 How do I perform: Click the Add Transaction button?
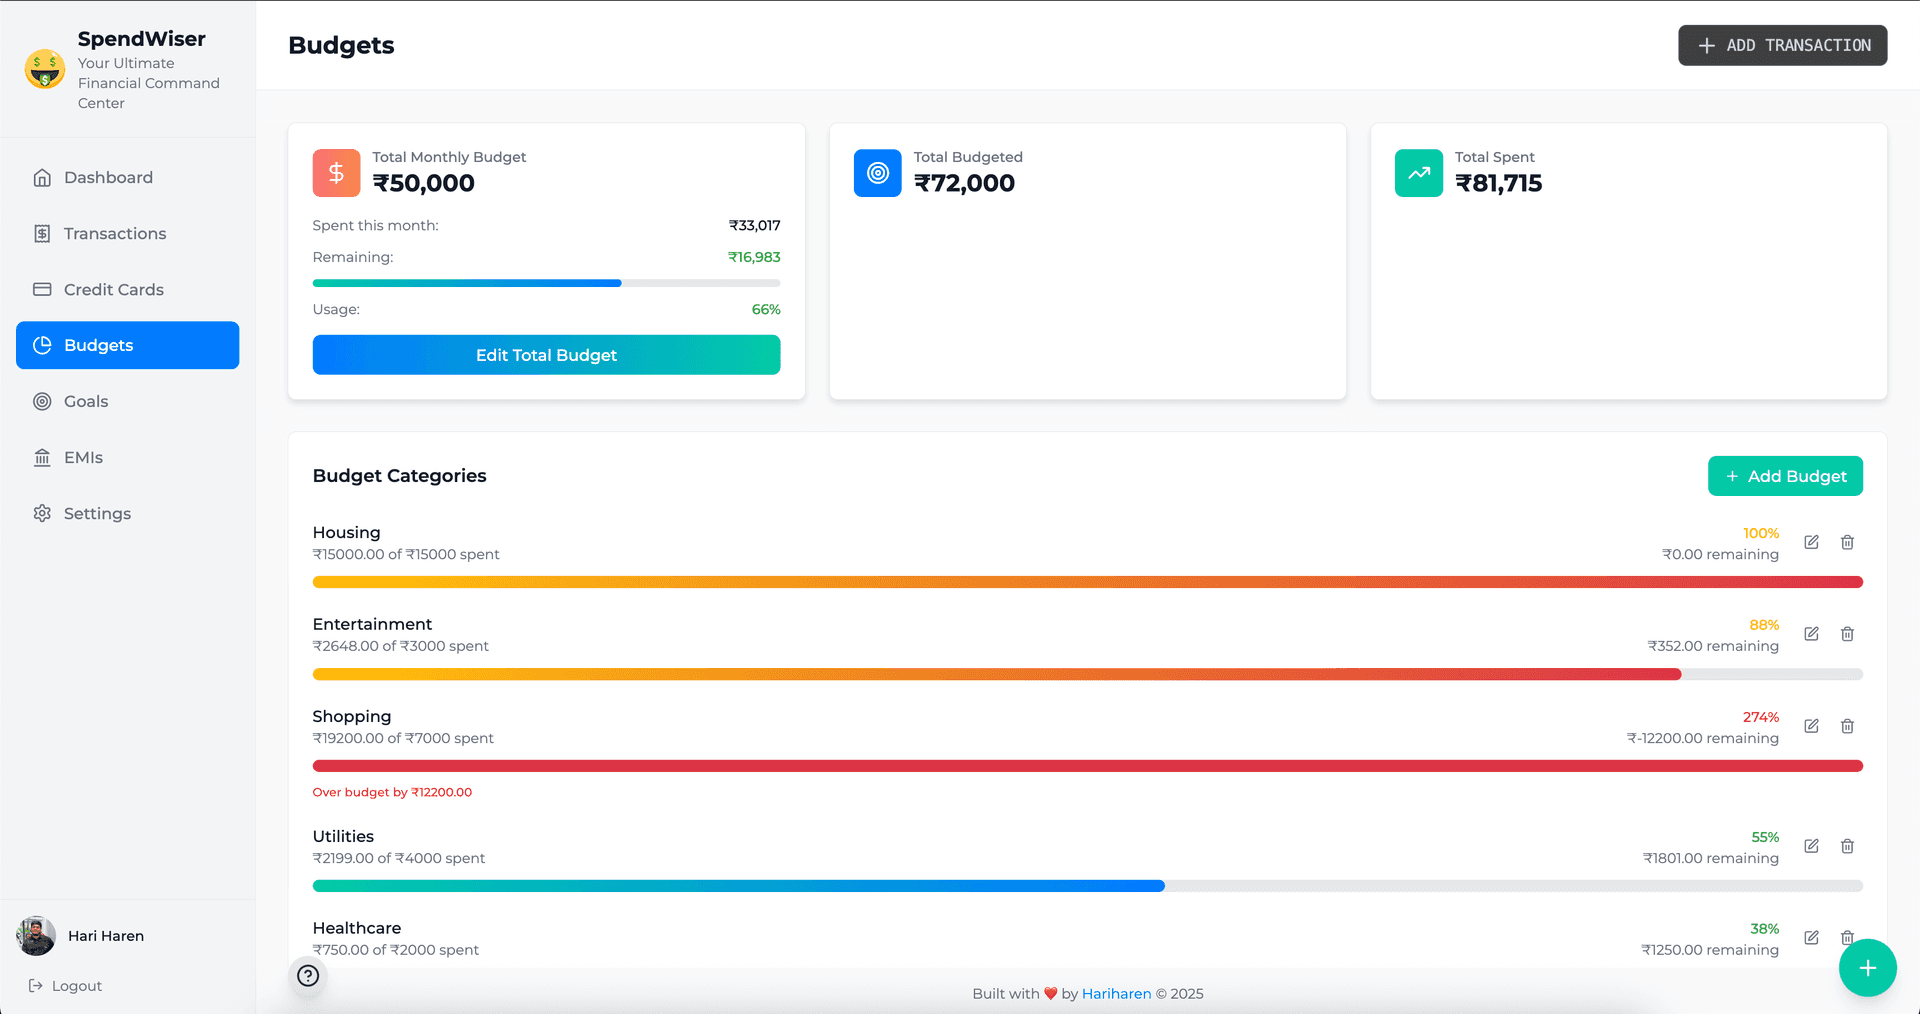tap(1782, 45)
